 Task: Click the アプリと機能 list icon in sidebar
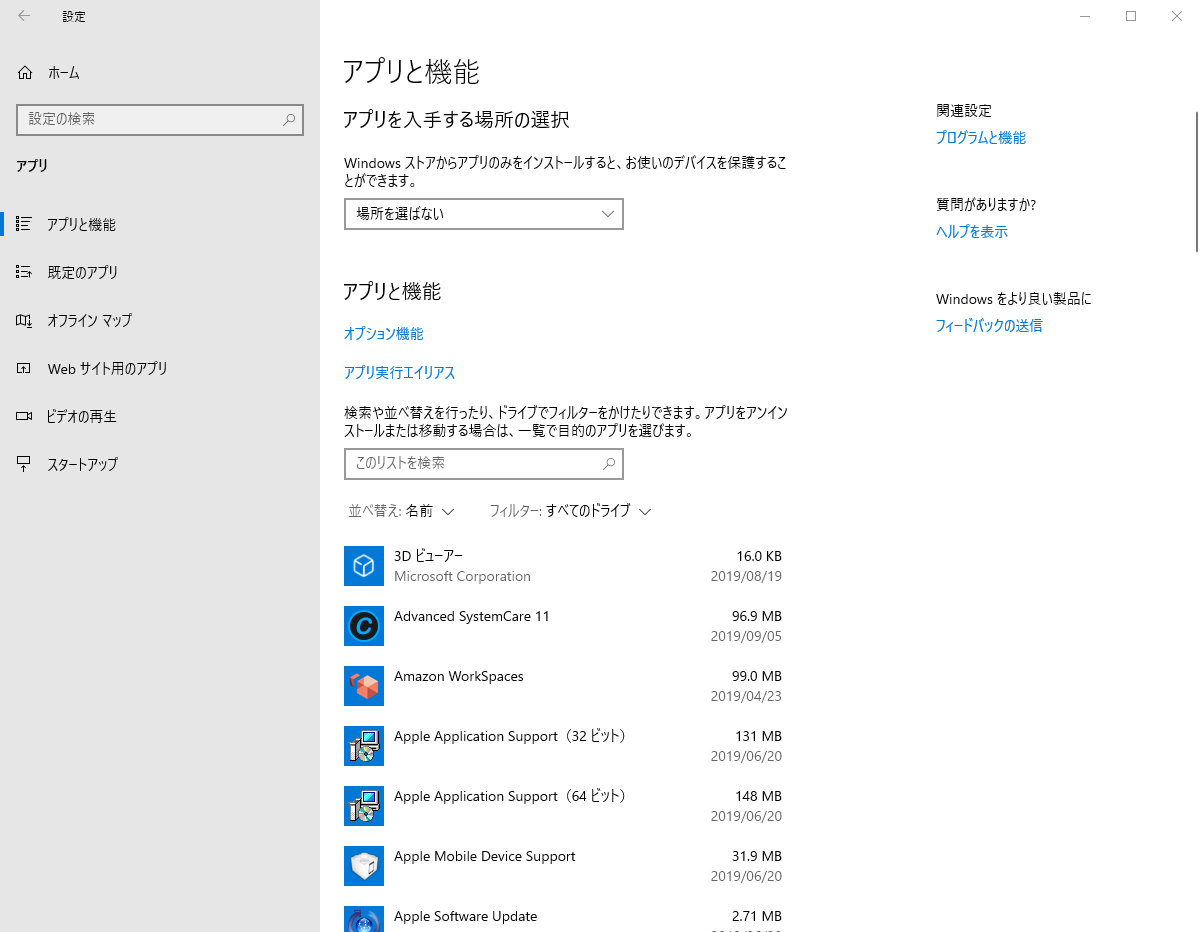[x=25, y=224]
